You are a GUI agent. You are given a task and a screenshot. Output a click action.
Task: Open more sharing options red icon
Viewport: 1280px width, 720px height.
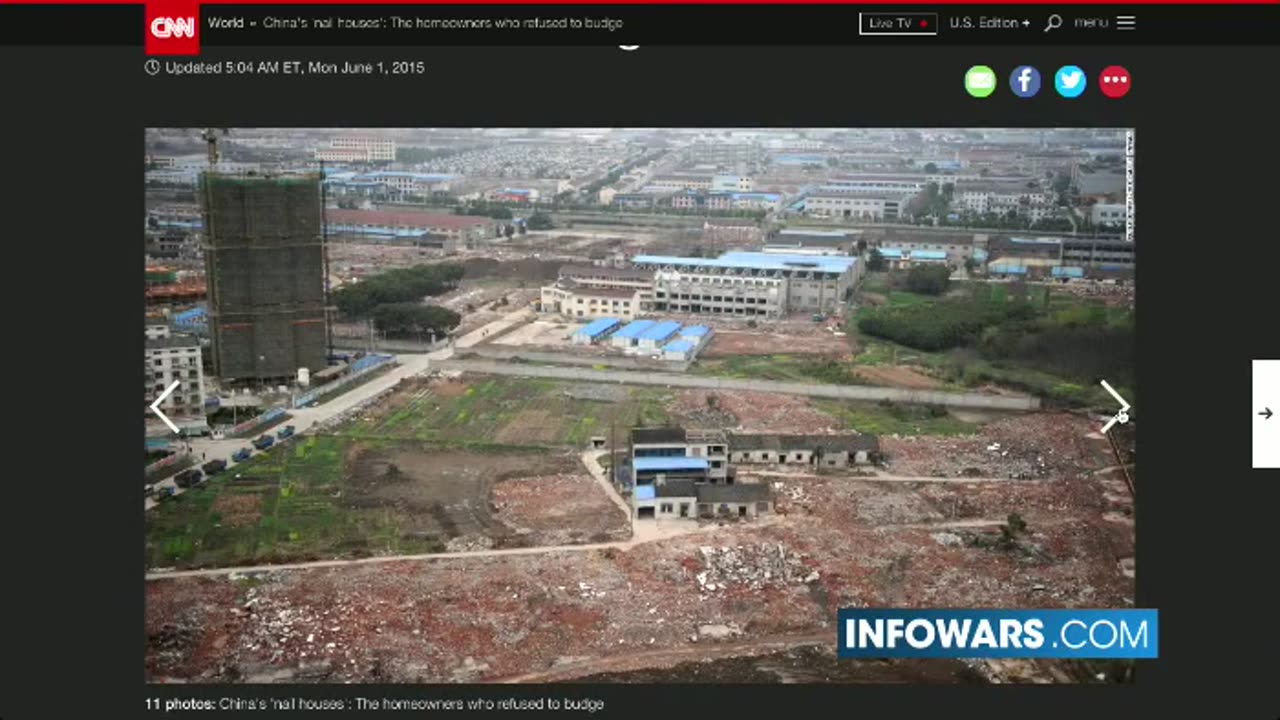tap(1115, 81)
